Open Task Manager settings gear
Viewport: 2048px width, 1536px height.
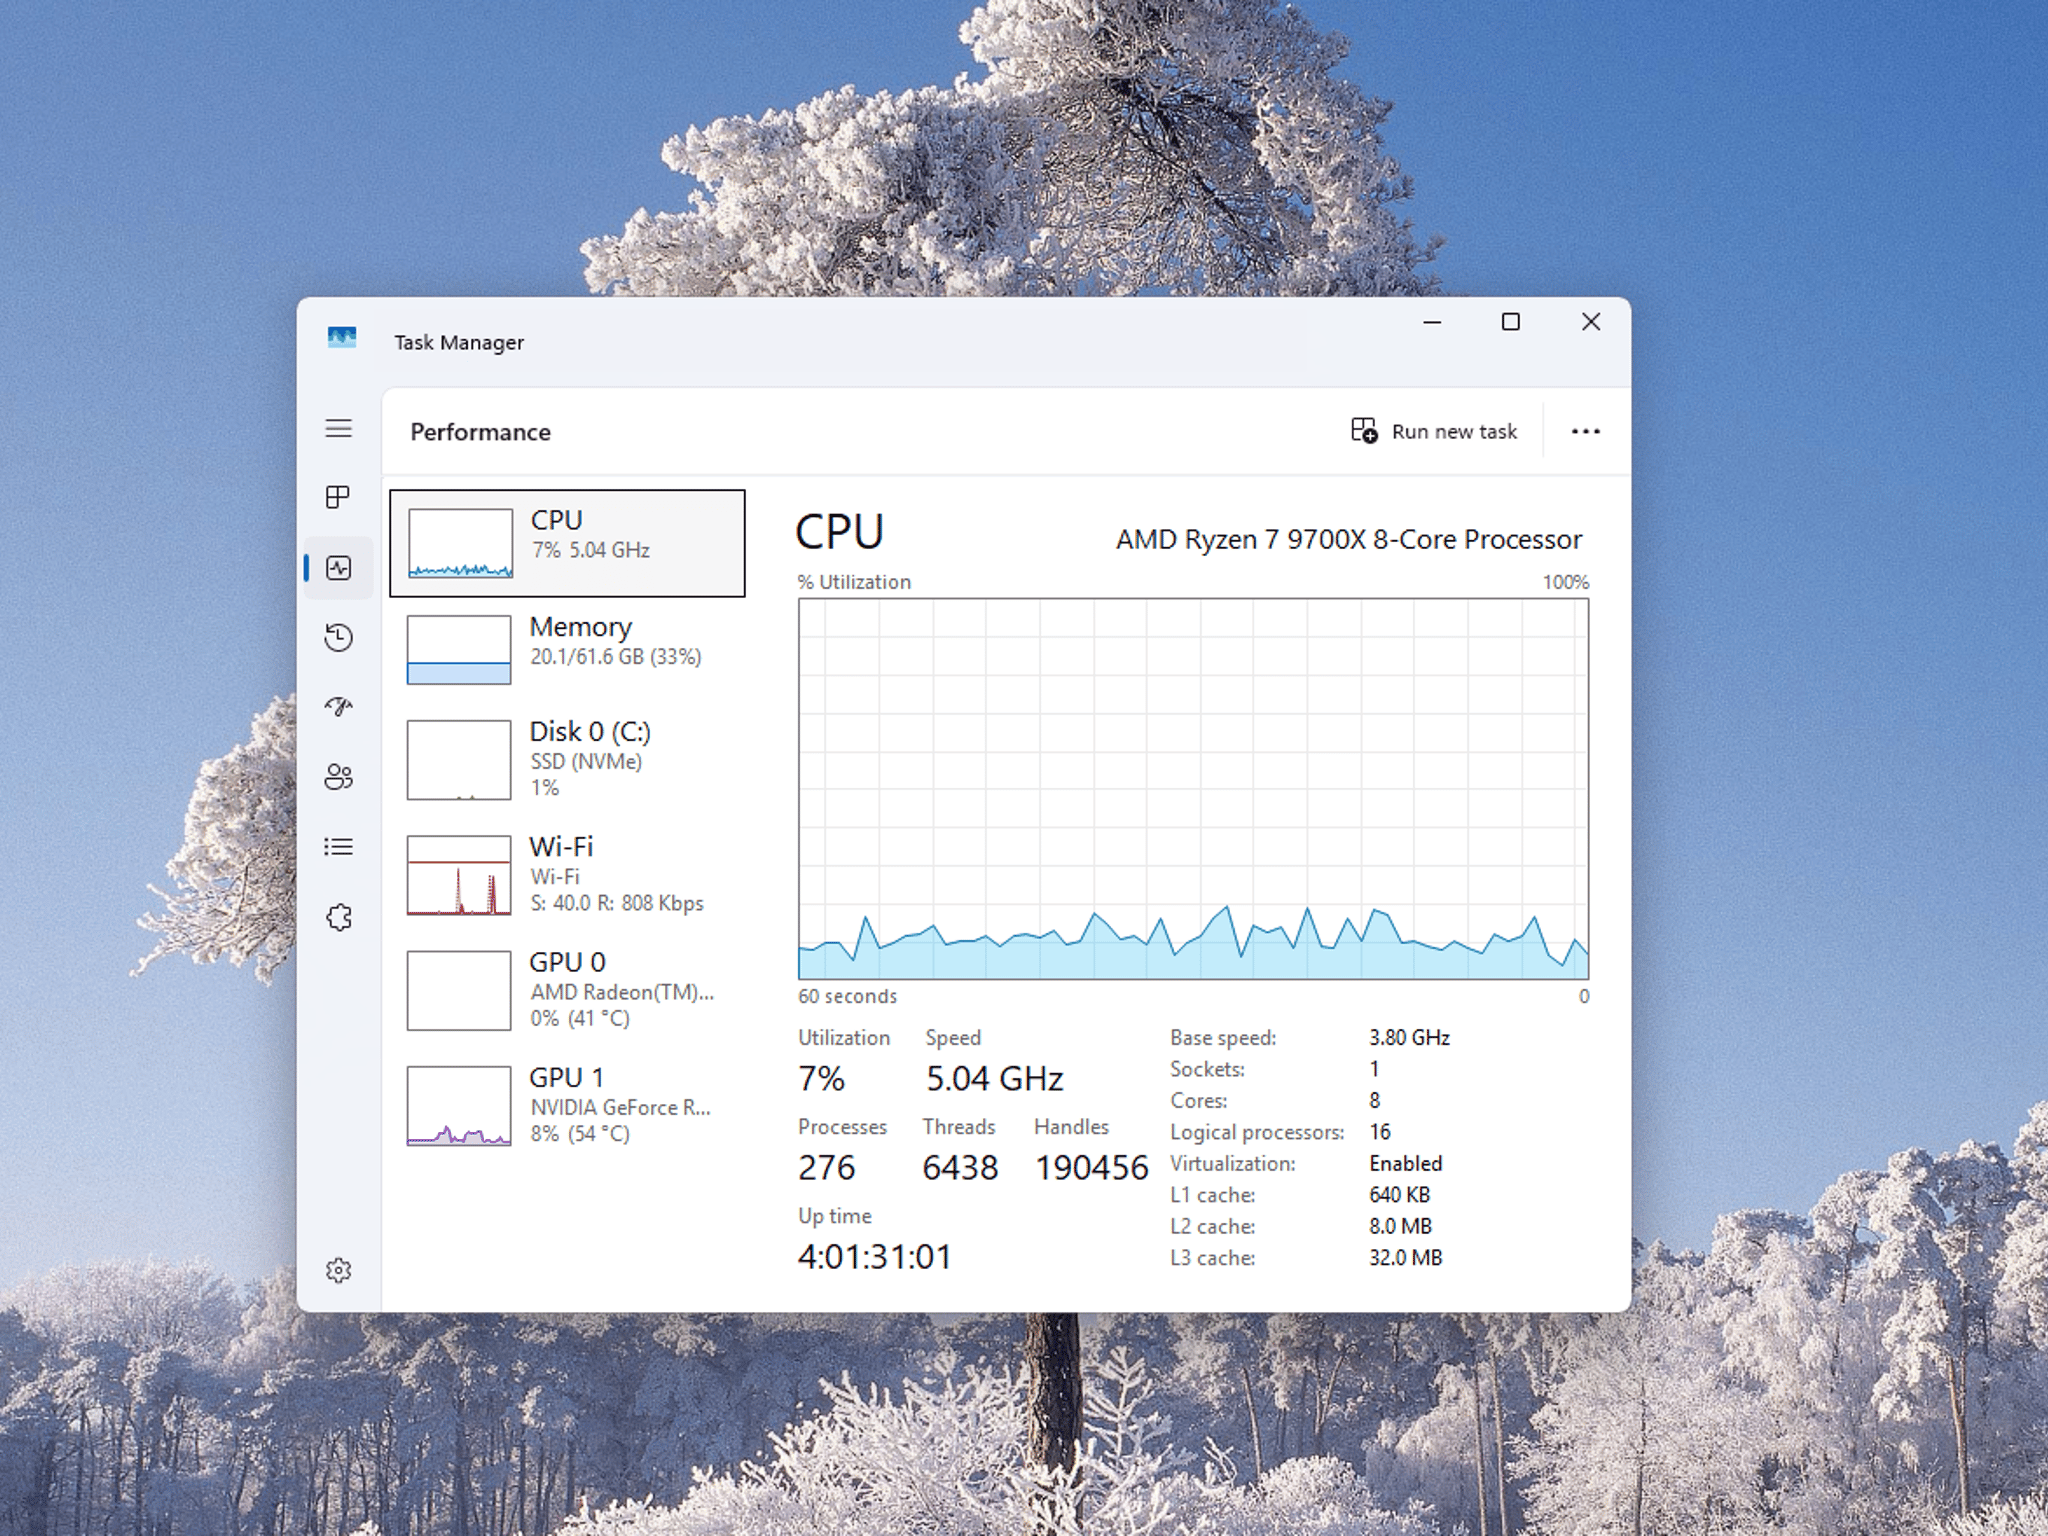pyautogui.click(x=339, y=1270)
